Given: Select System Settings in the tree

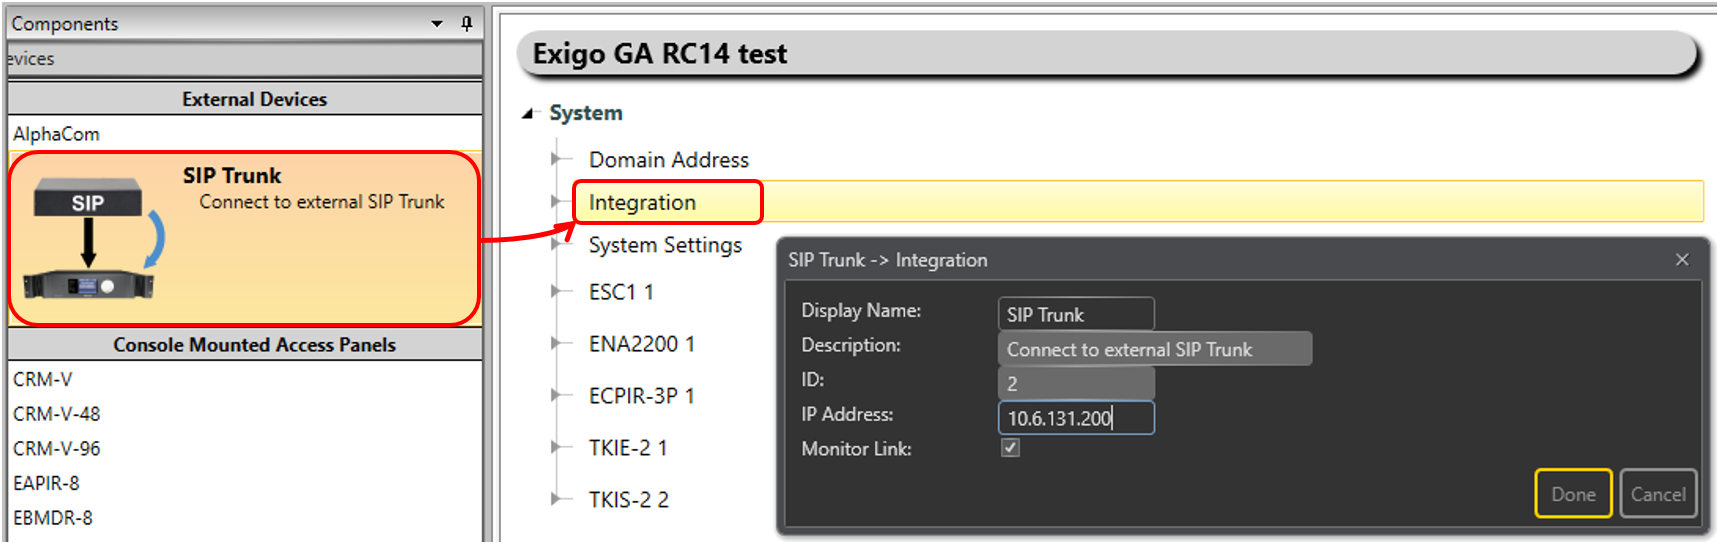Looking at the screenshot, I should (x=665, y=246).
